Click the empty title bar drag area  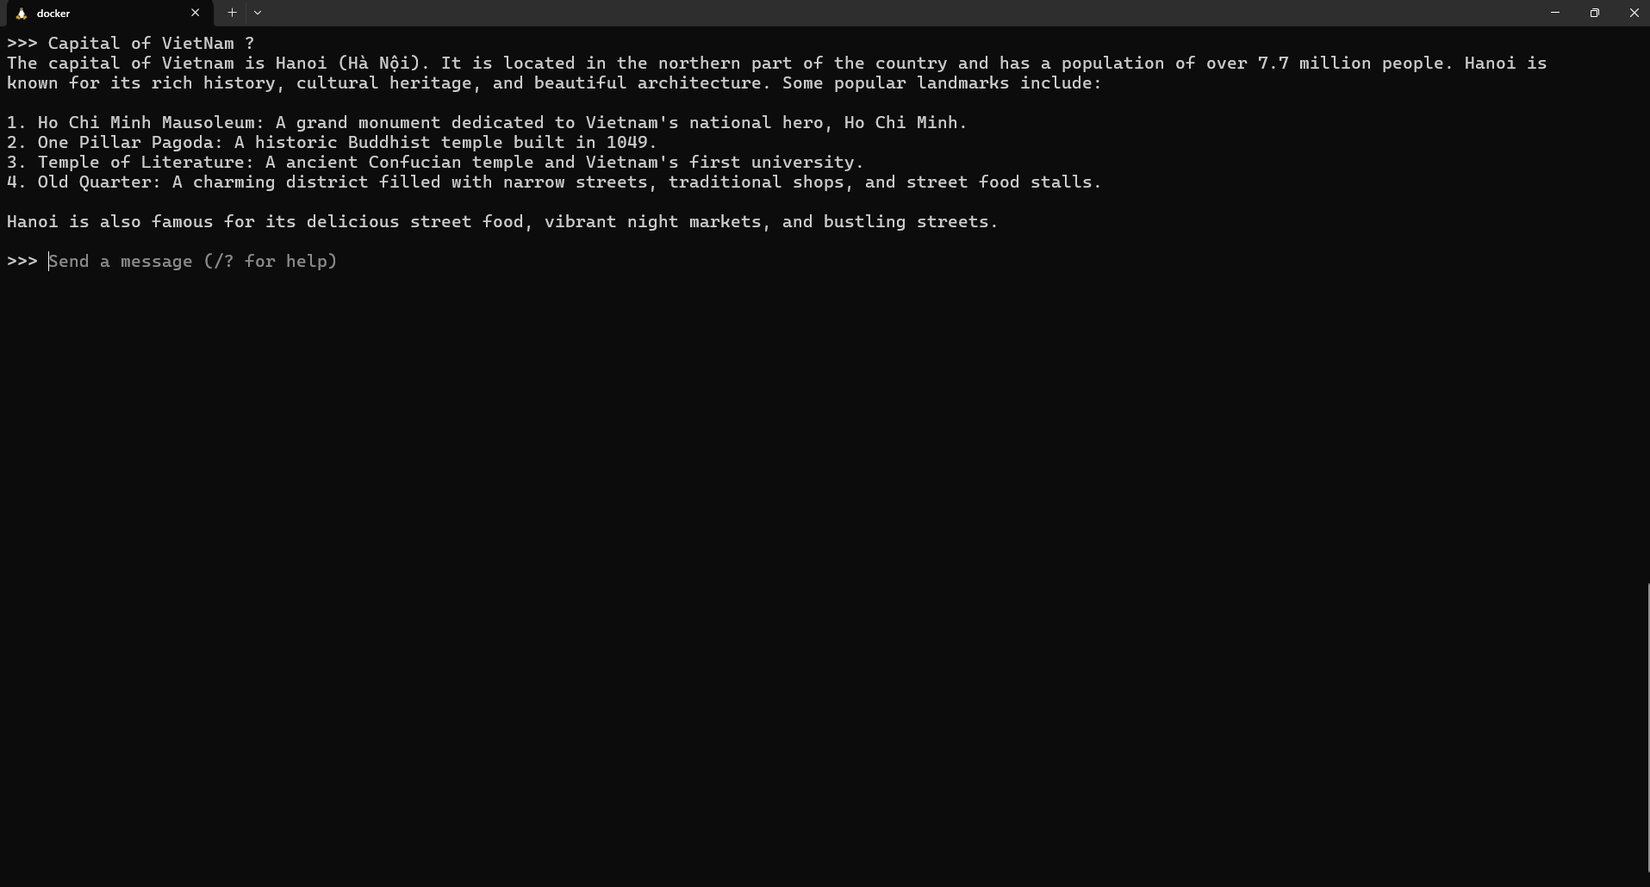pos(900,13)
